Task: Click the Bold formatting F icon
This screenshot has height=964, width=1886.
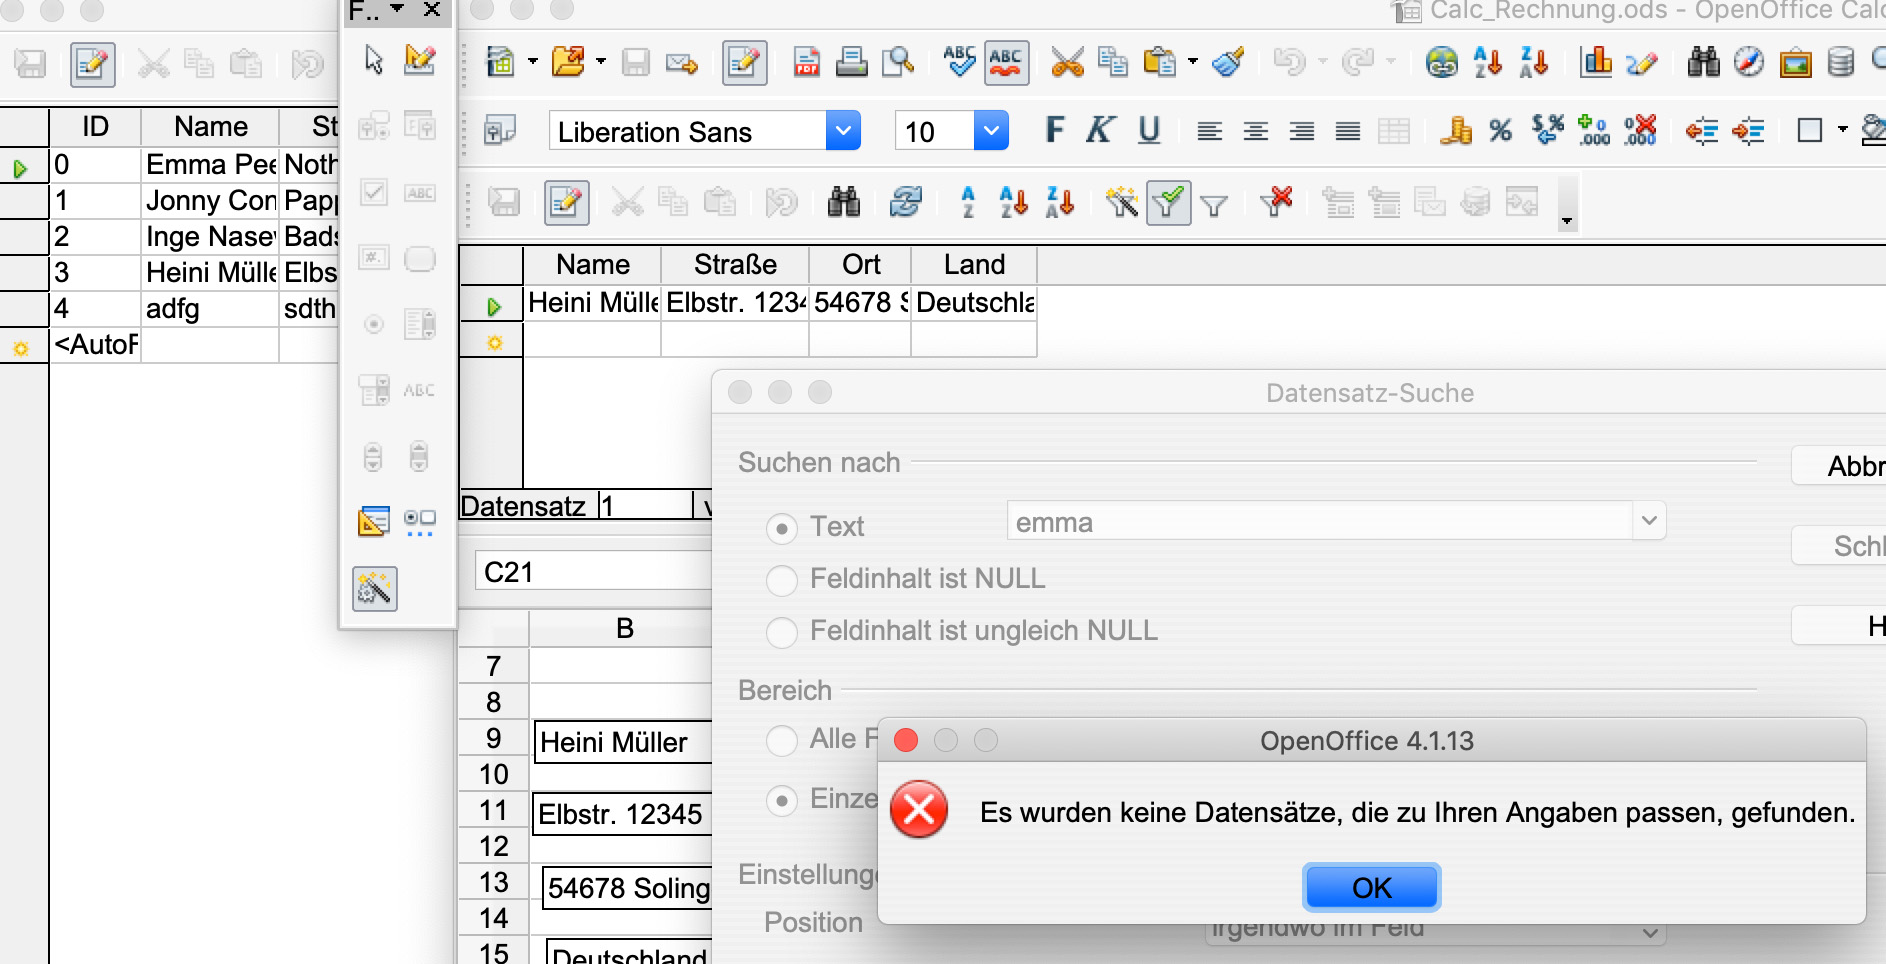Action: [x=1054, y=131]
